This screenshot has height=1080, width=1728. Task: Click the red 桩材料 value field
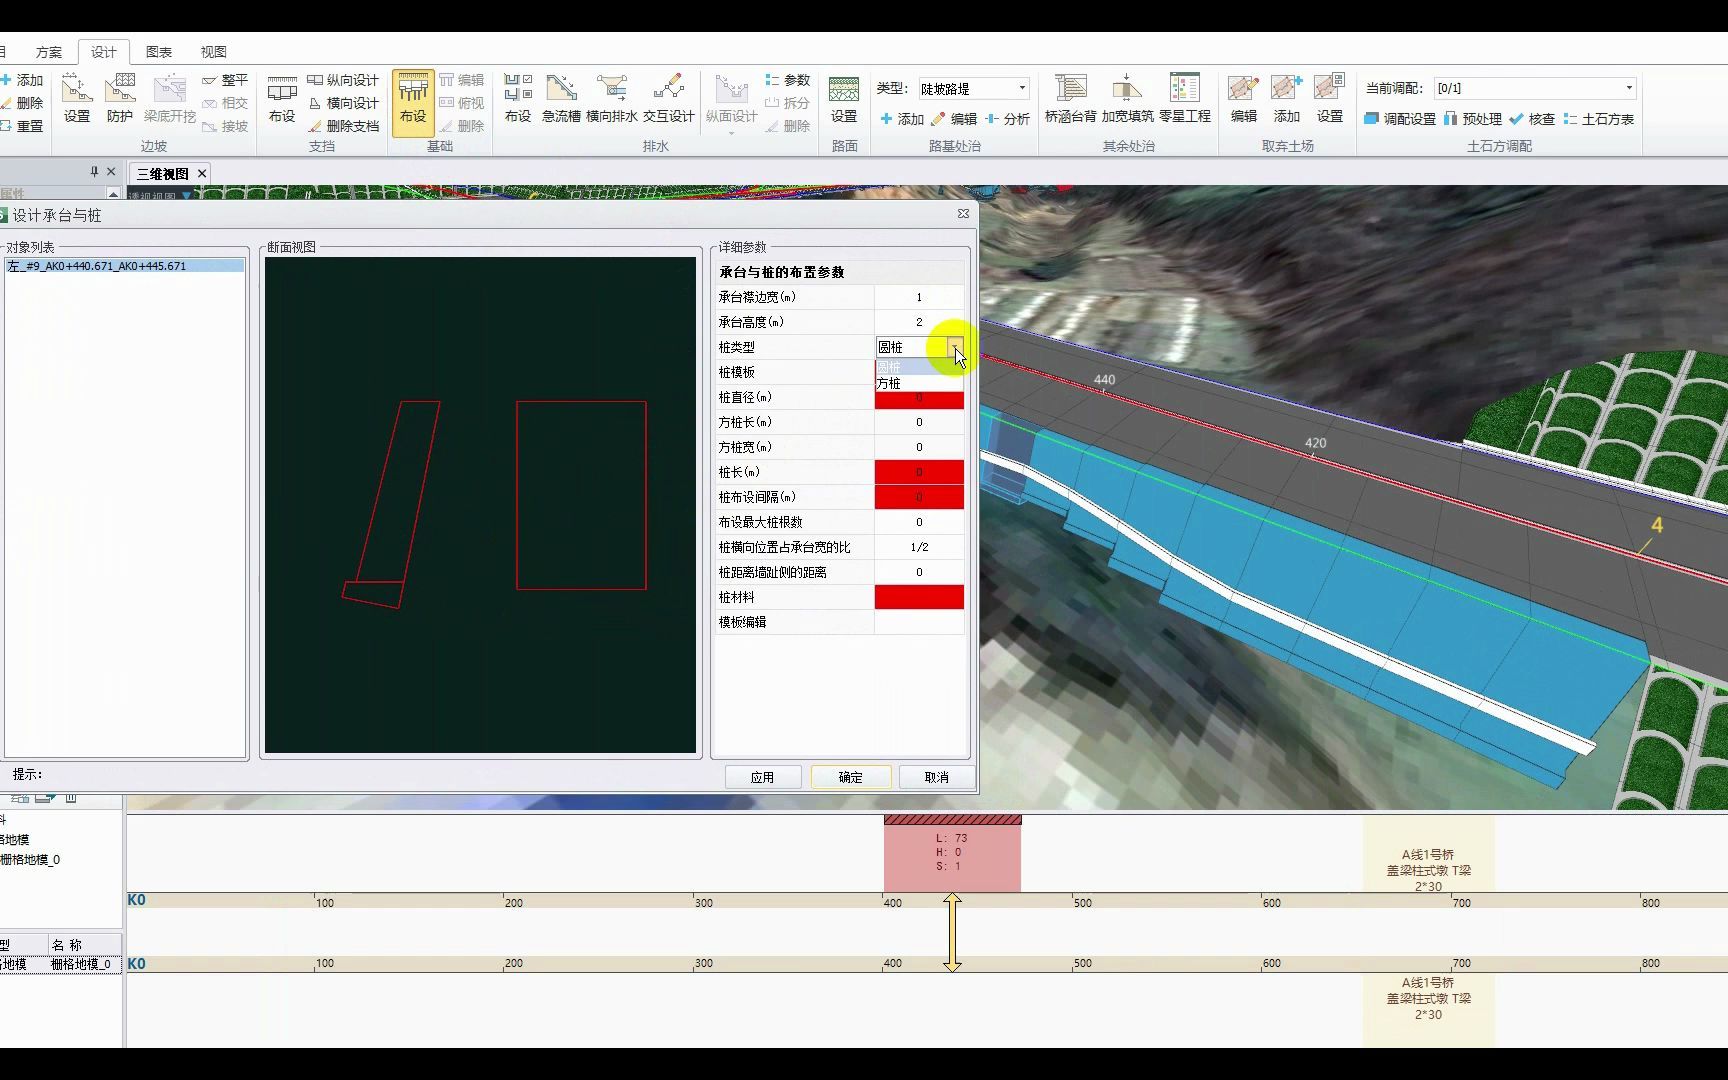(918, 596)
